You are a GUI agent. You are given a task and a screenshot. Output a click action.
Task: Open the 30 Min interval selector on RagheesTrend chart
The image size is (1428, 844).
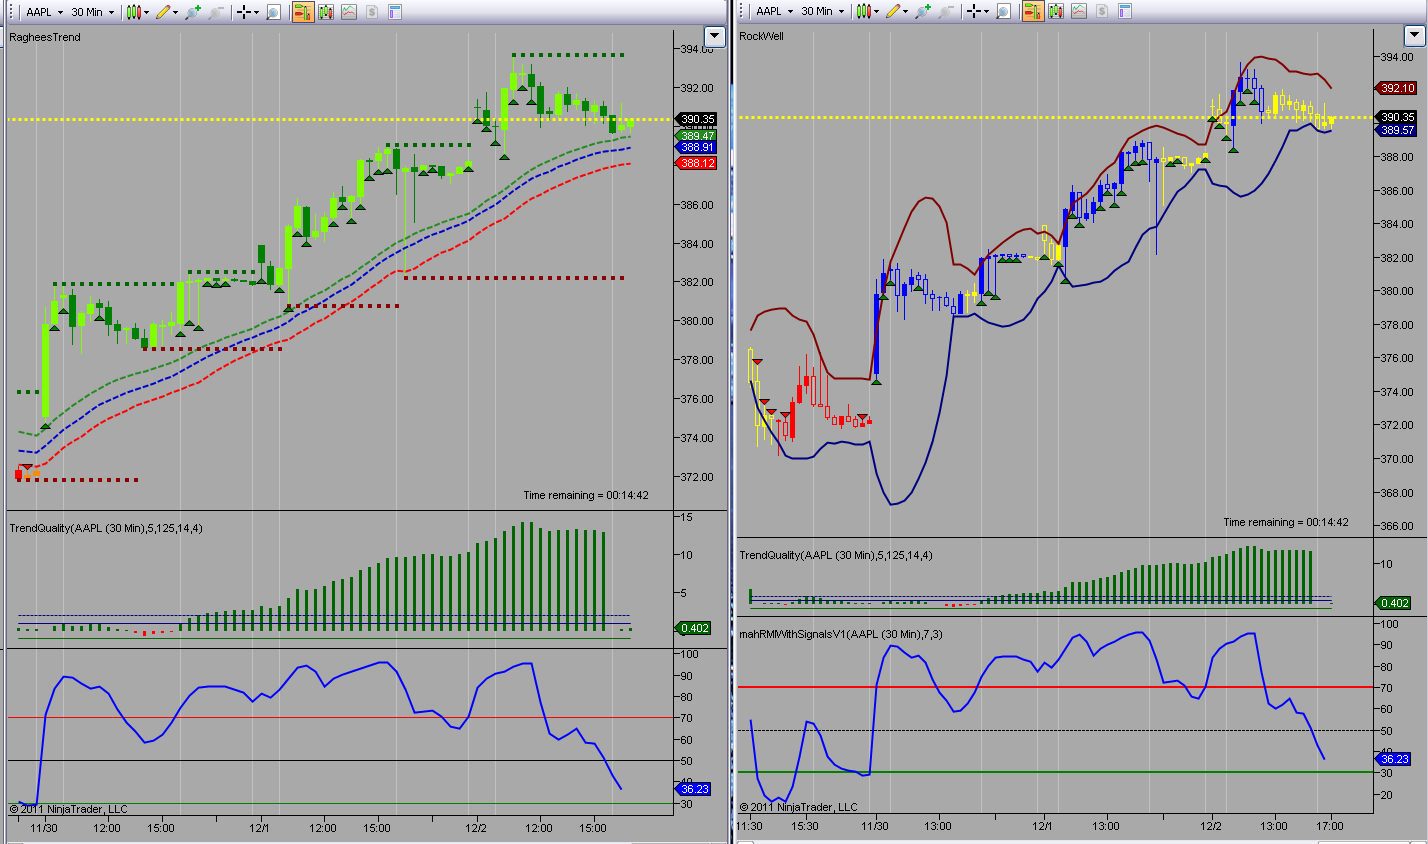[92, 12]
